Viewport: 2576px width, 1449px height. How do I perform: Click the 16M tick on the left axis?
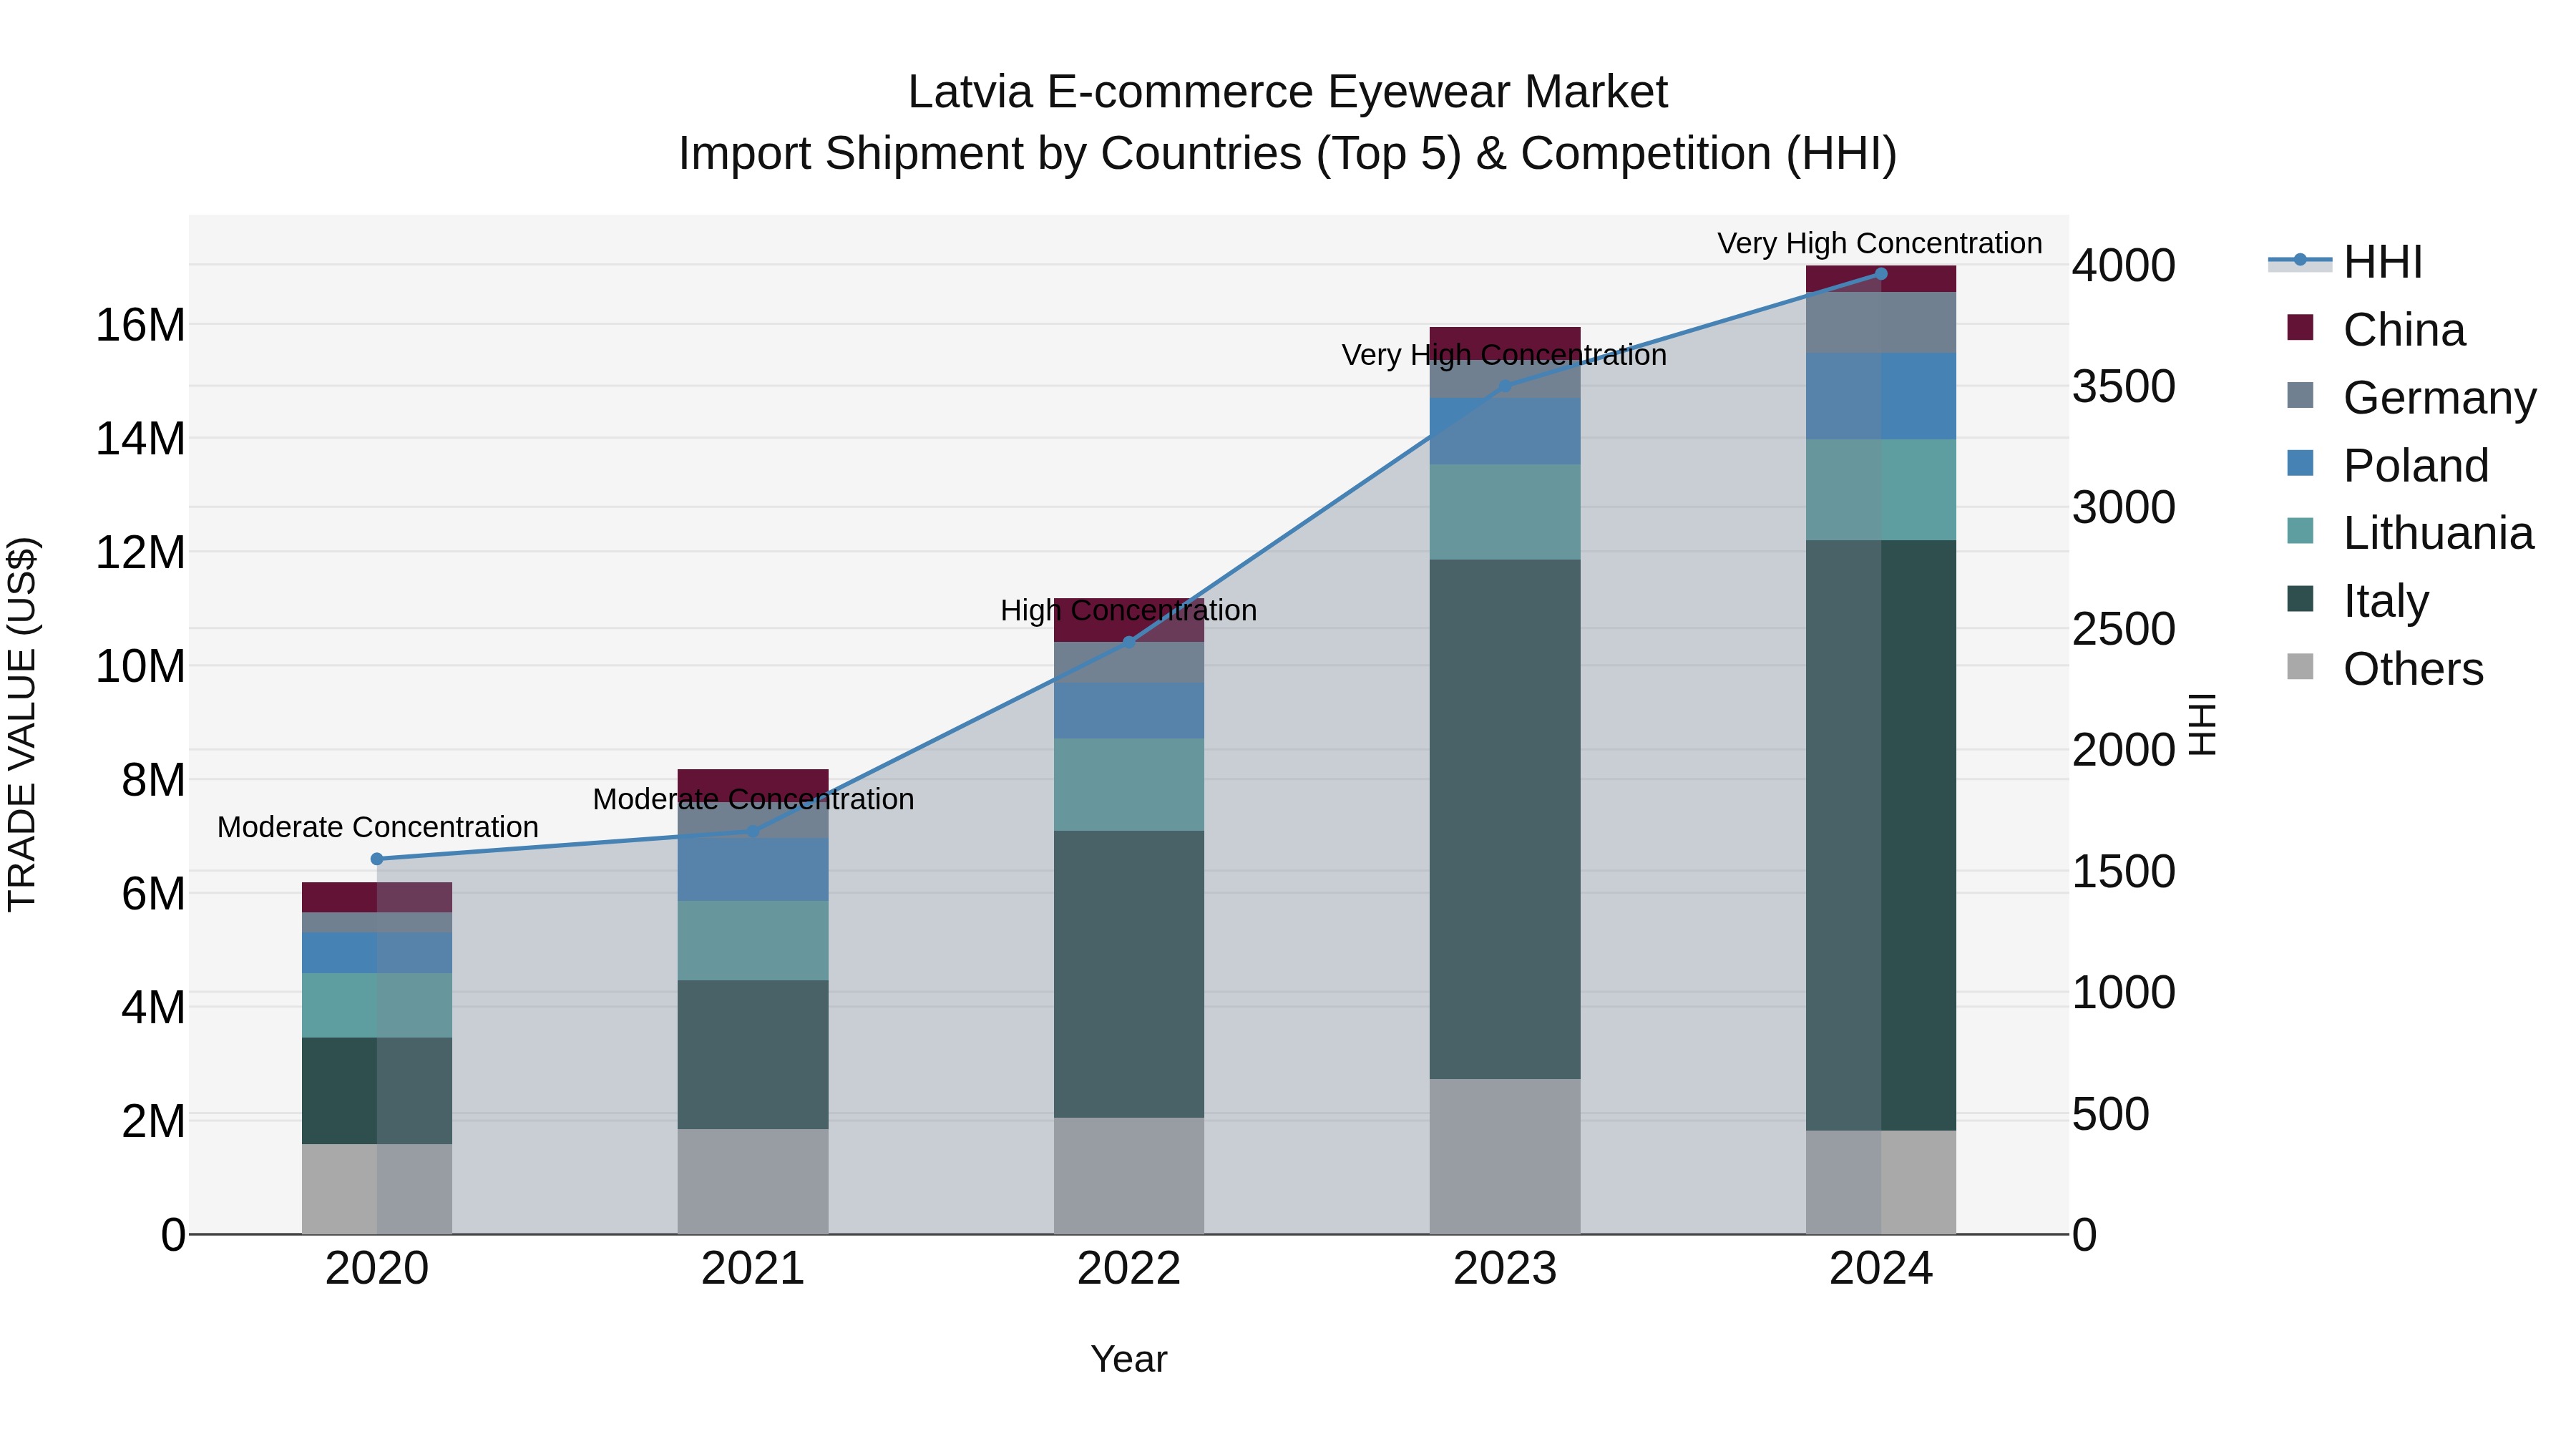(x=140, y=325)
